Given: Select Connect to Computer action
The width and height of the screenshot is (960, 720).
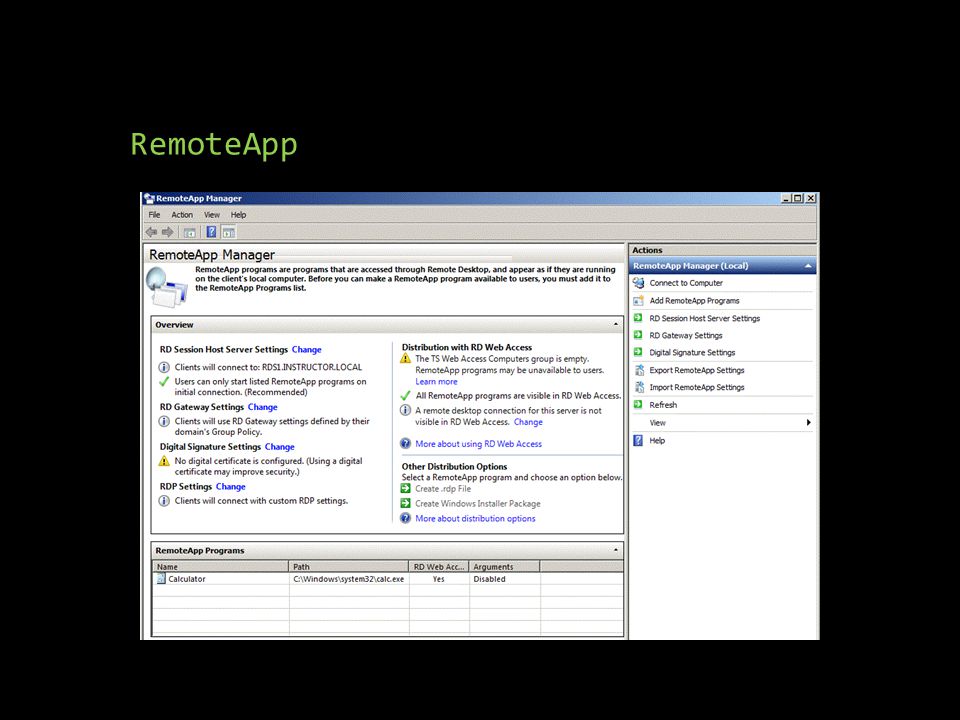Looking at the screenshot, I should click(686, 283).
